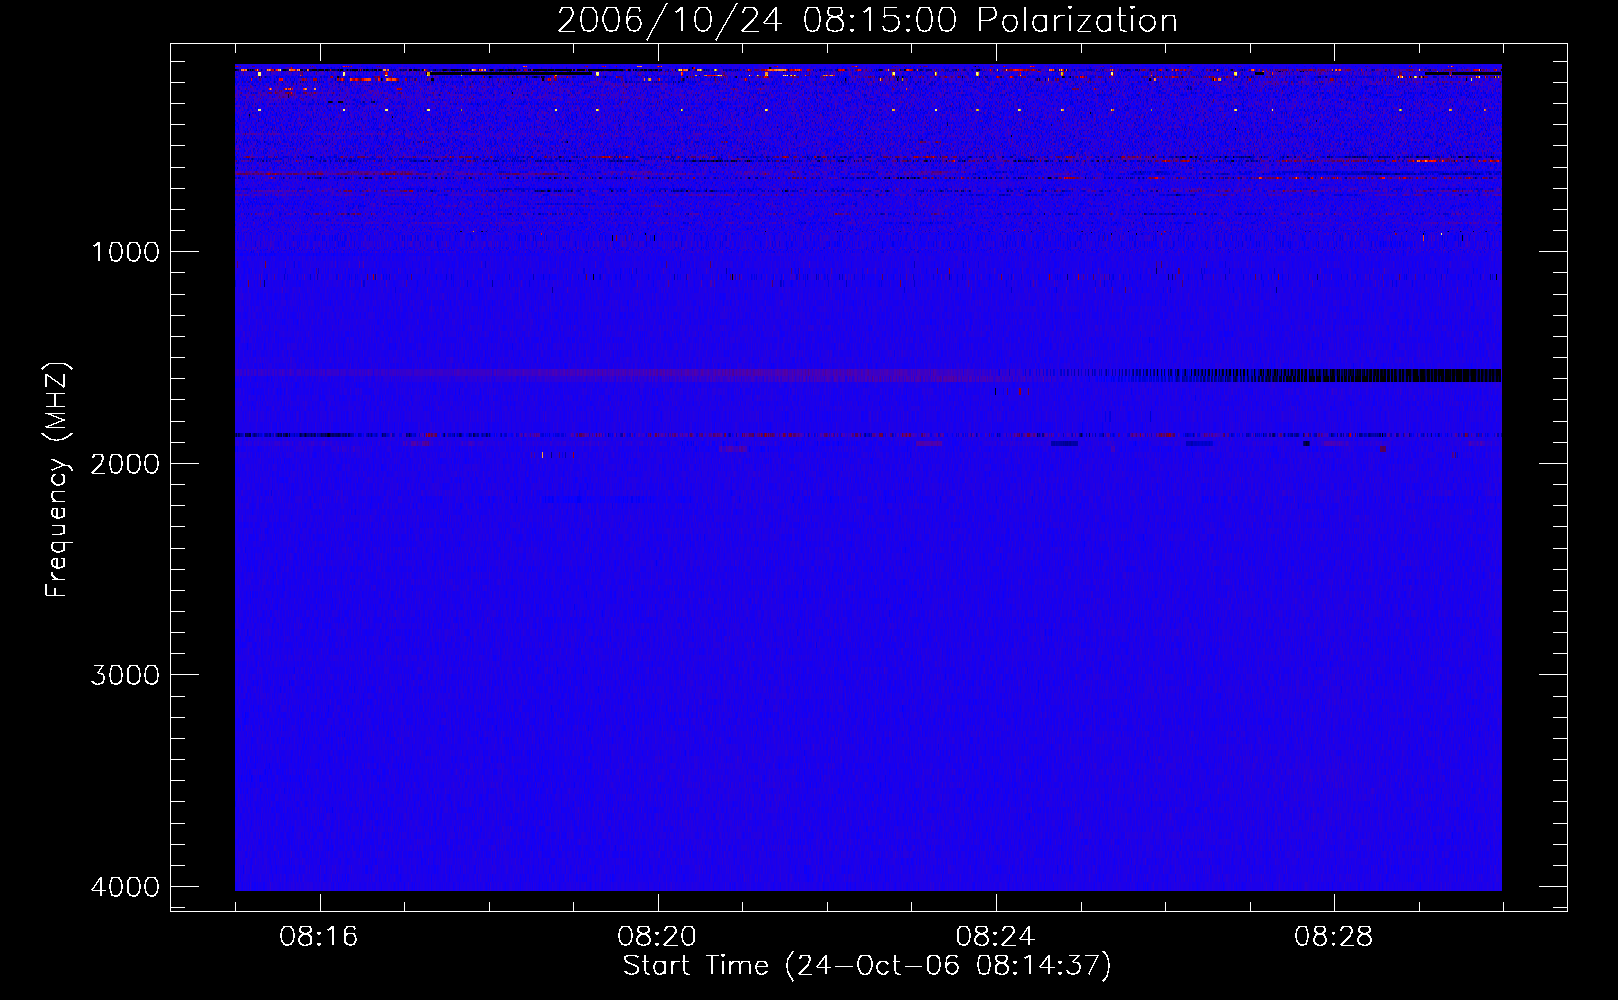Click the 3000 frequency tick label
Viewport: 1618px width, 1000px height.
click(125, 675)
